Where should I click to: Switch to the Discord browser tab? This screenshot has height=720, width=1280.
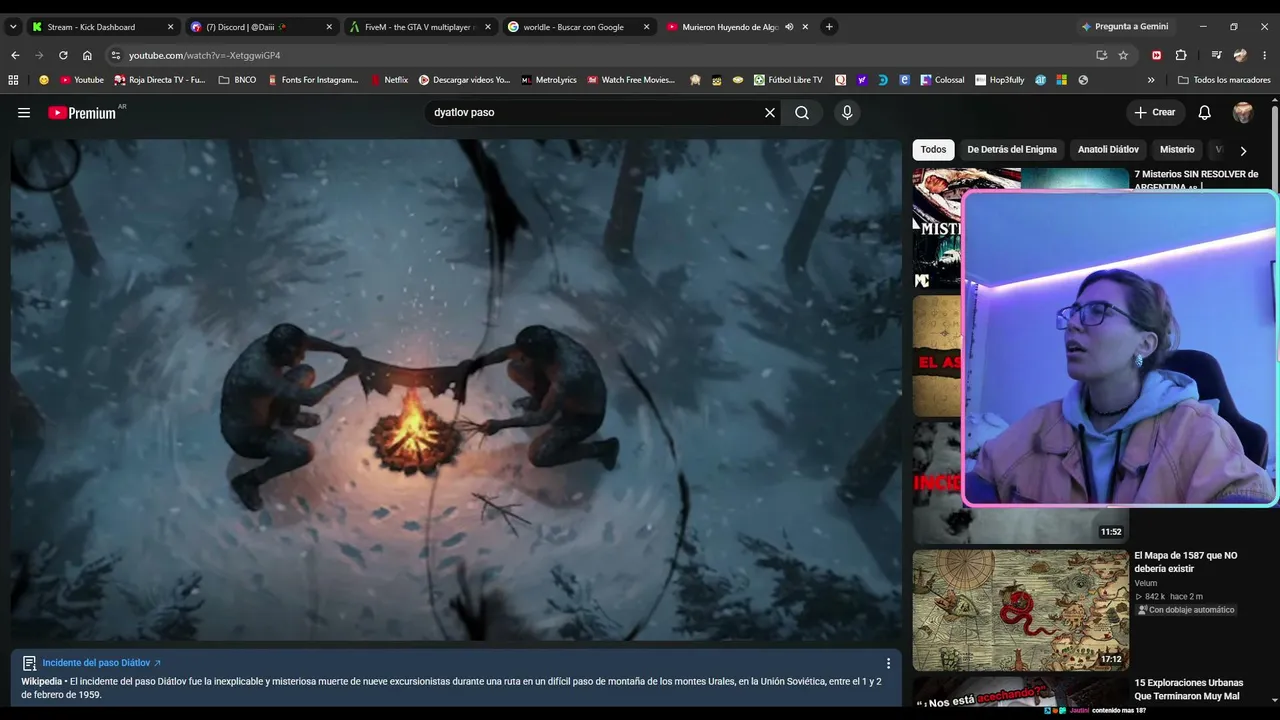[262, 27]
